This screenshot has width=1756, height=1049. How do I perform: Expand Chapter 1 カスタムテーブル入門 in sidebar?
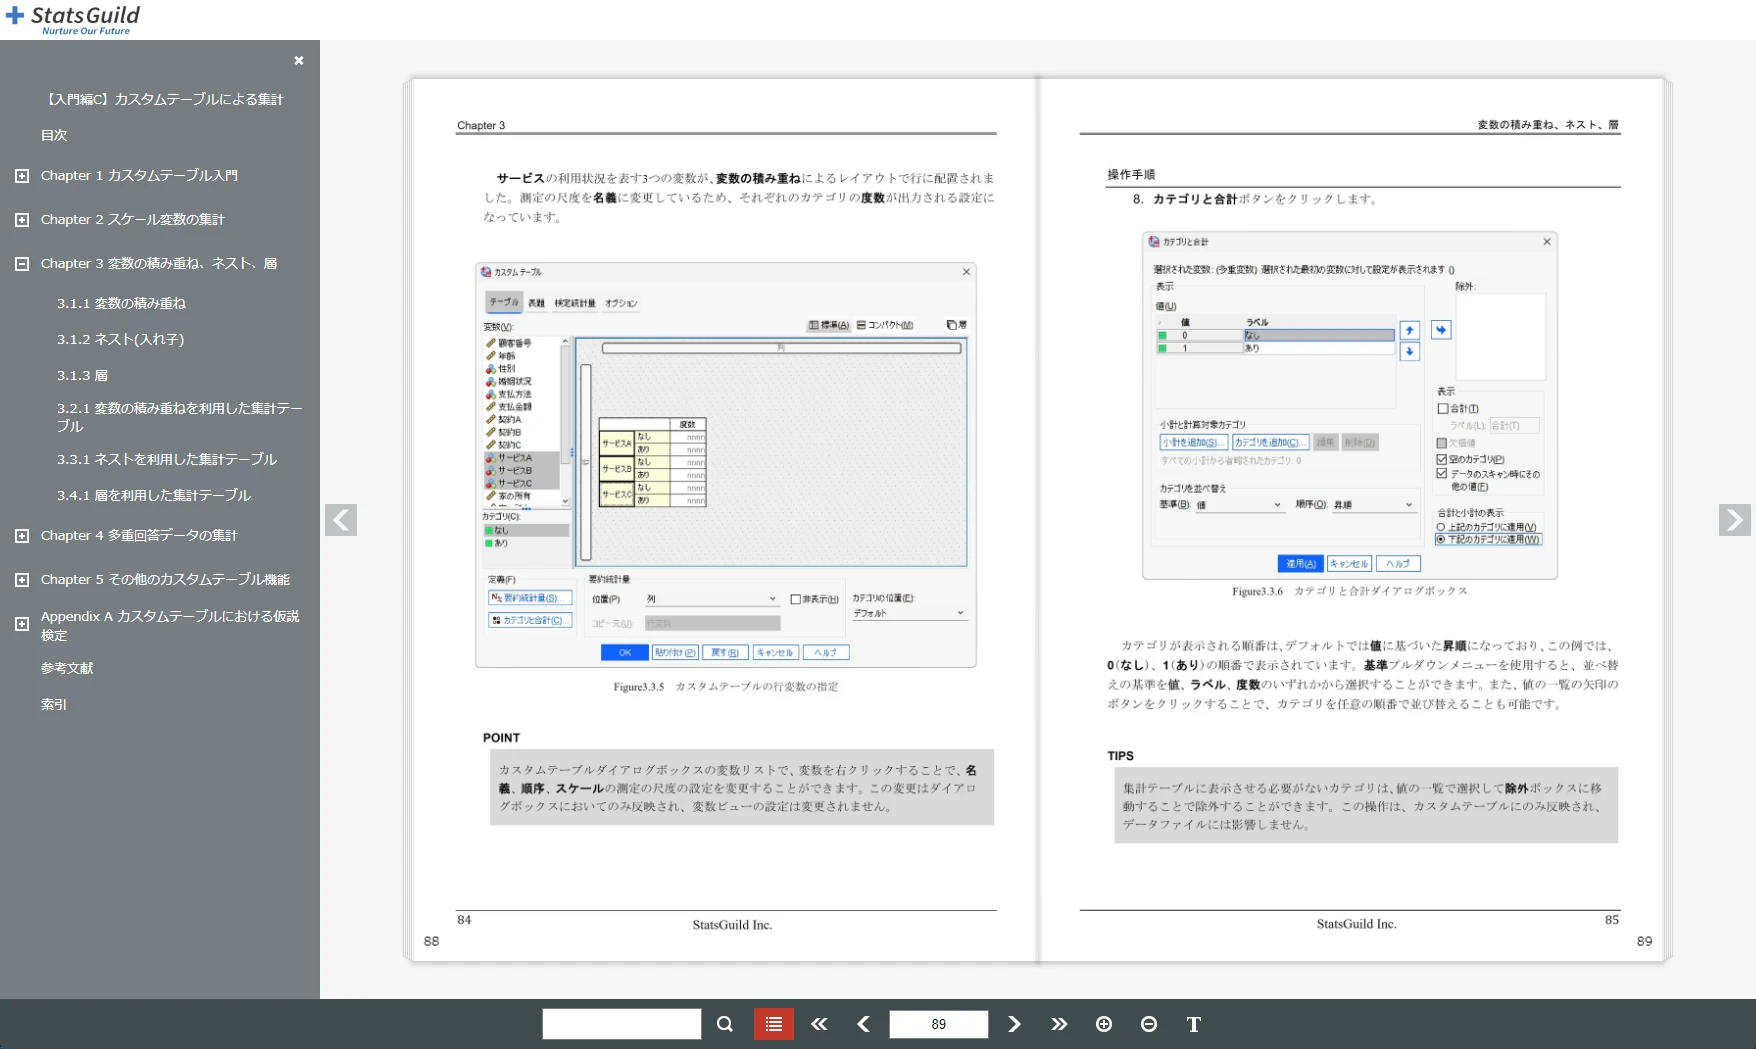(22, 175)
